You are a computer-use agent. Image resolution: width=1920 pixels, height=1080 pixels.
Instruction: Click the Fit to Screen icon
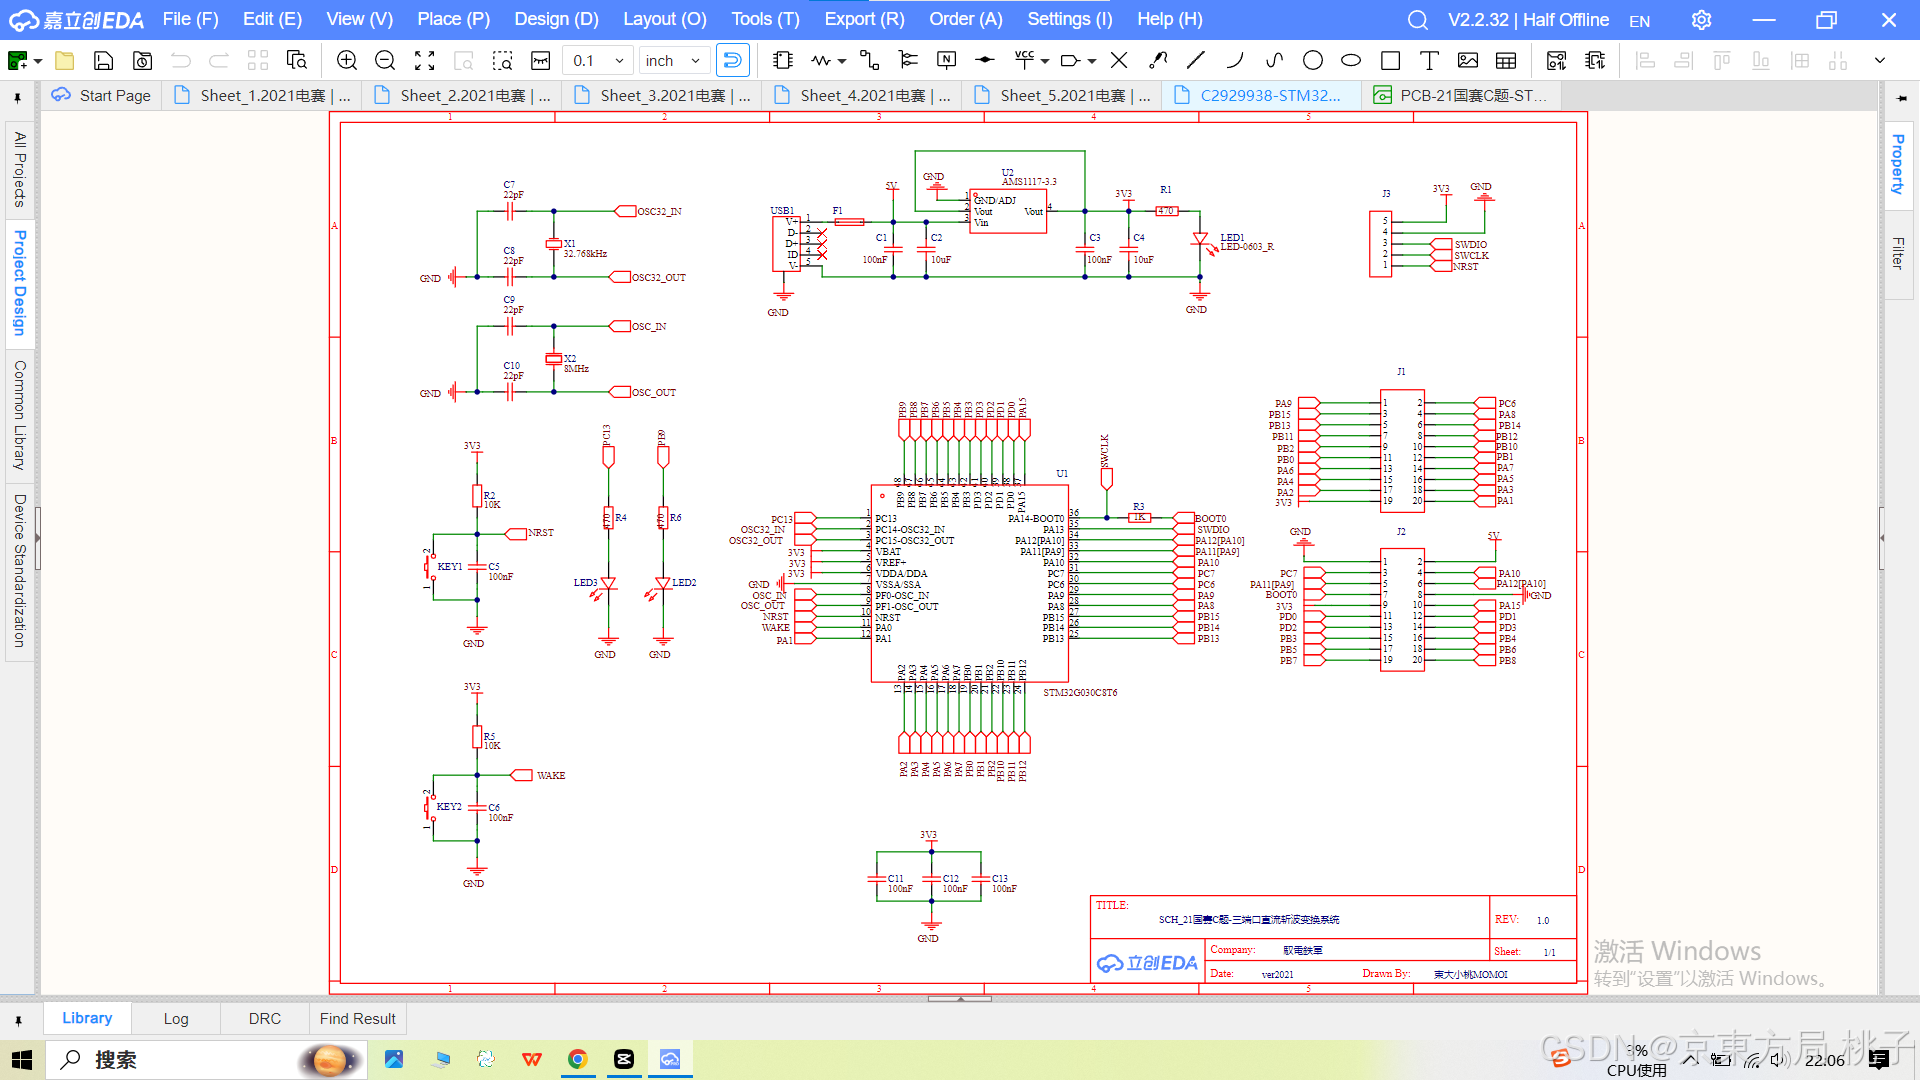tap(425, 61)
